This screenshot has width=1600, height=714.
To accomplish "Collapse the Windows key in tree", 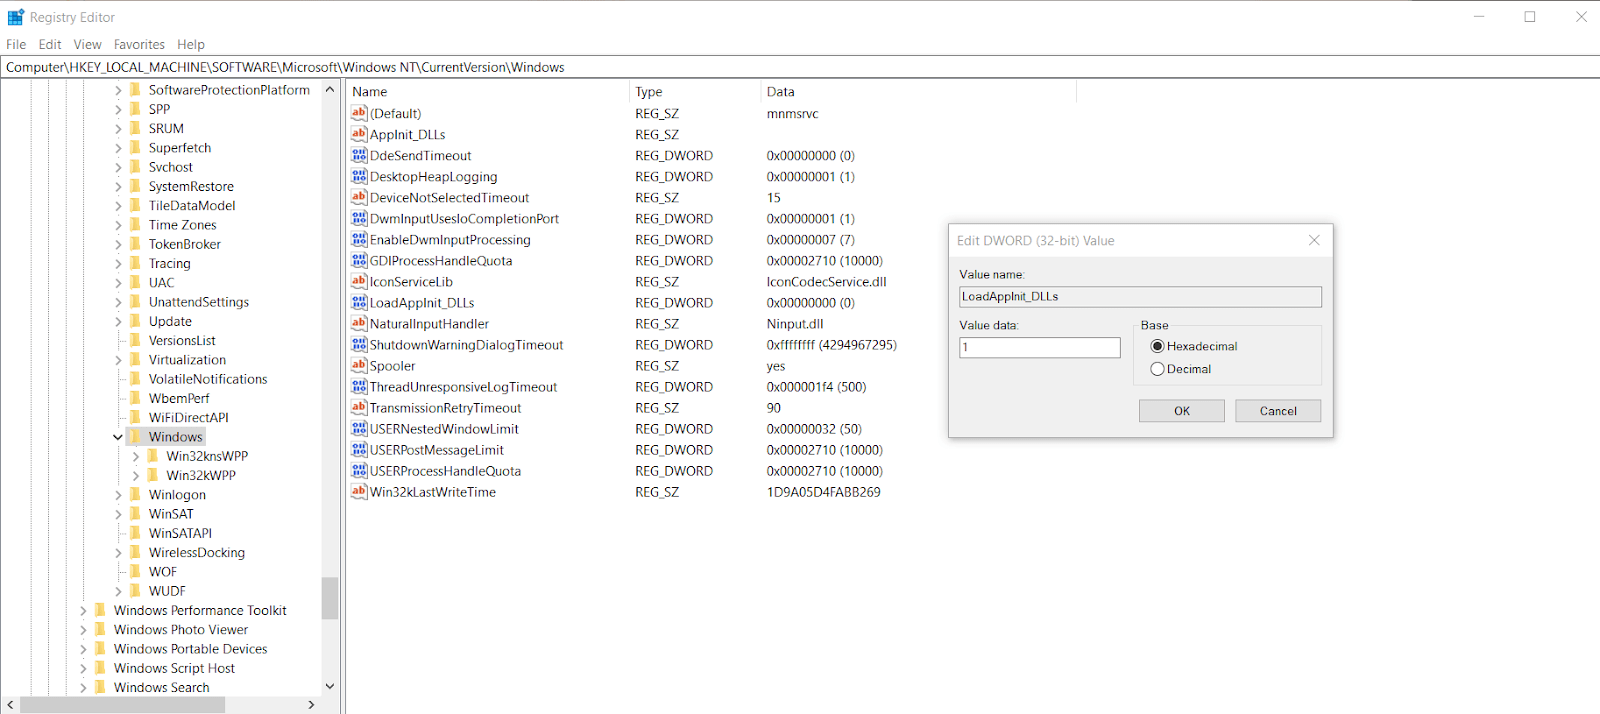I will coord(118,437).
